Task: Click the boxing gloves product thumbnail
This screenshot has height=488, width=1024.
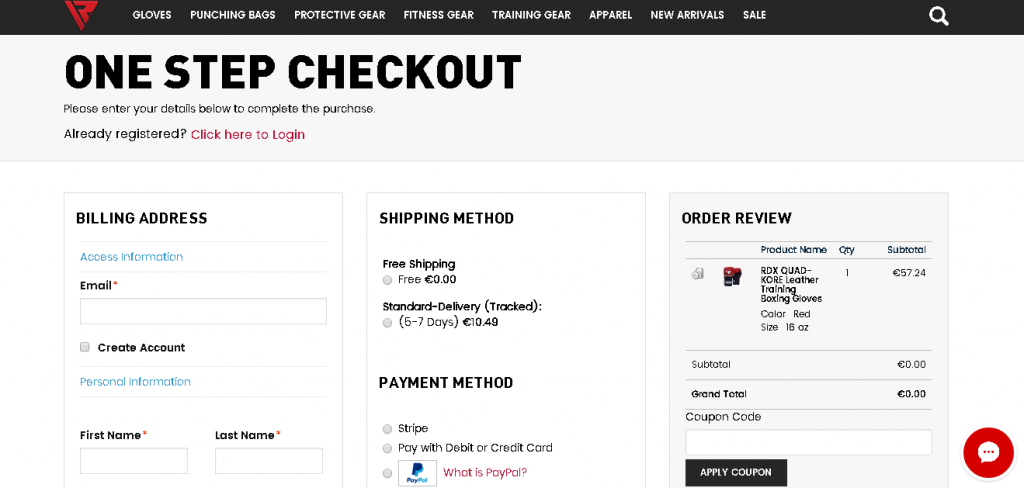Action: click(x=732, y=276)
